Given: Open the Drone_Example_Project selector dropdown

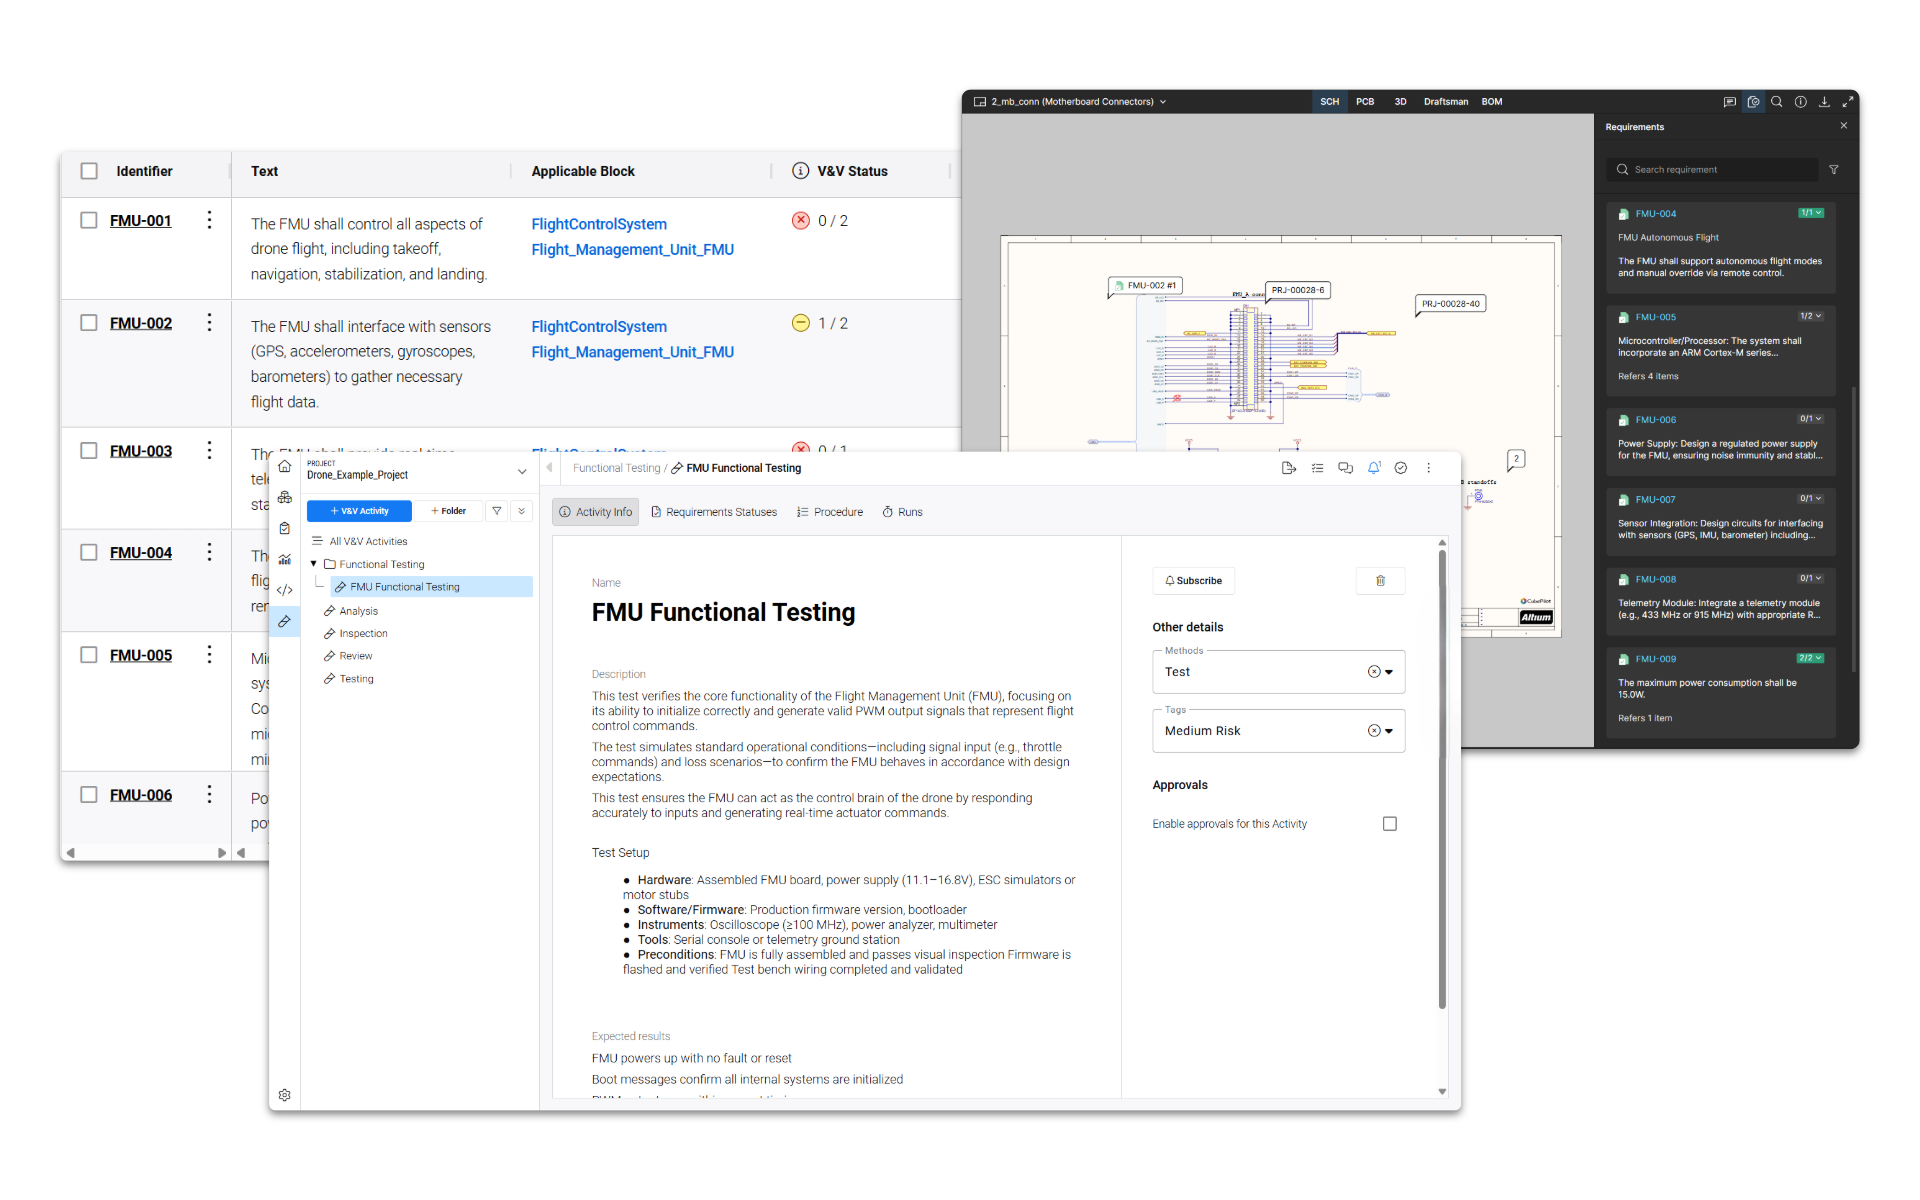Looking at the screenshot, I should click(x=522, y=471).
